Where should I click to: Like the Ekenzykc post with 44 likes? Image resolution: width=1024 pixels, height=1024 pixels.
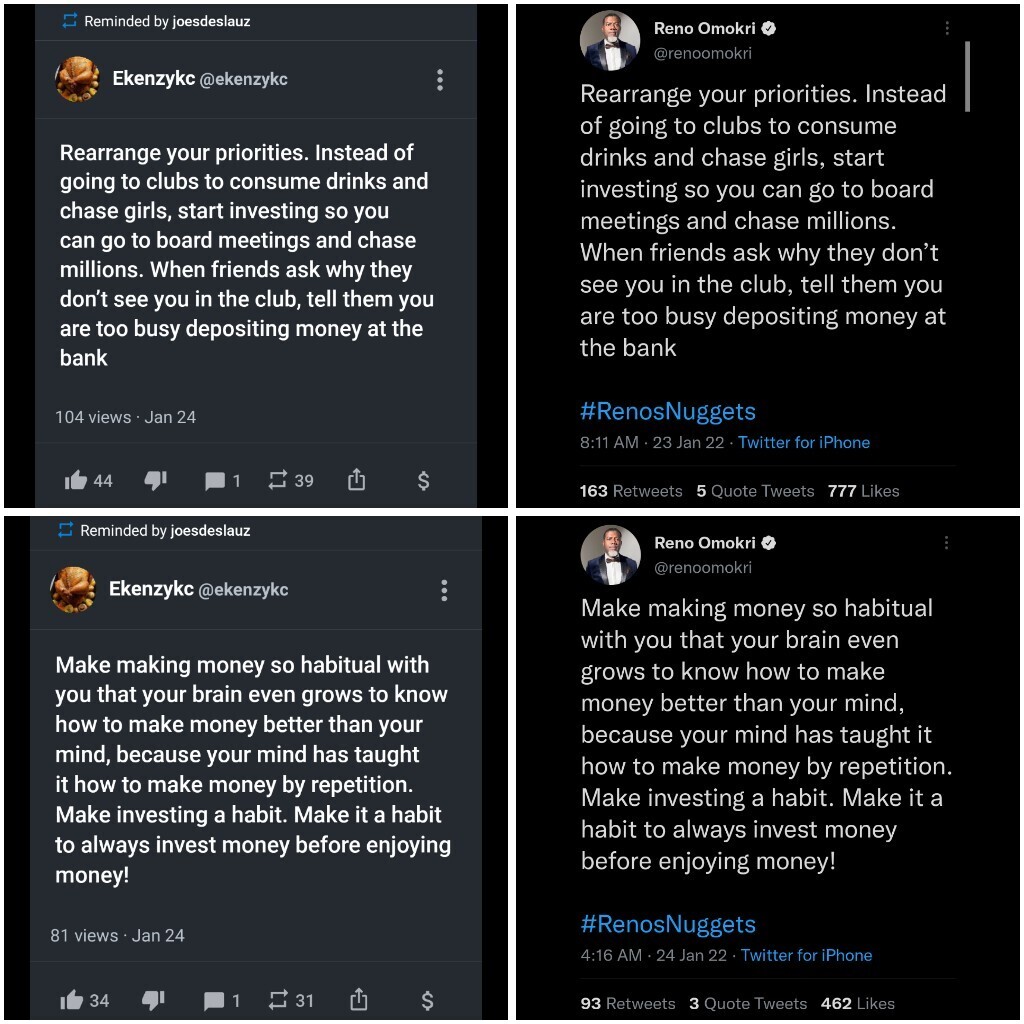pyautogui.click(x=76, y=481)
